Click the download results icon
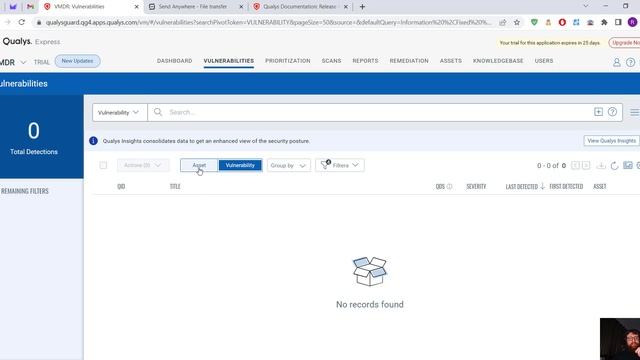Viewport: 640px width, 360px height. point(601,165)
